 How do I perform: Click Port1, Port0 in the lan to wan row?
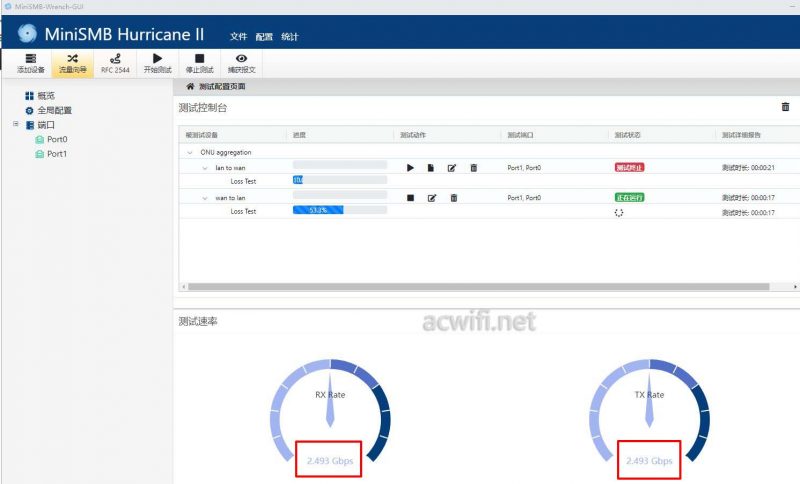524,168
